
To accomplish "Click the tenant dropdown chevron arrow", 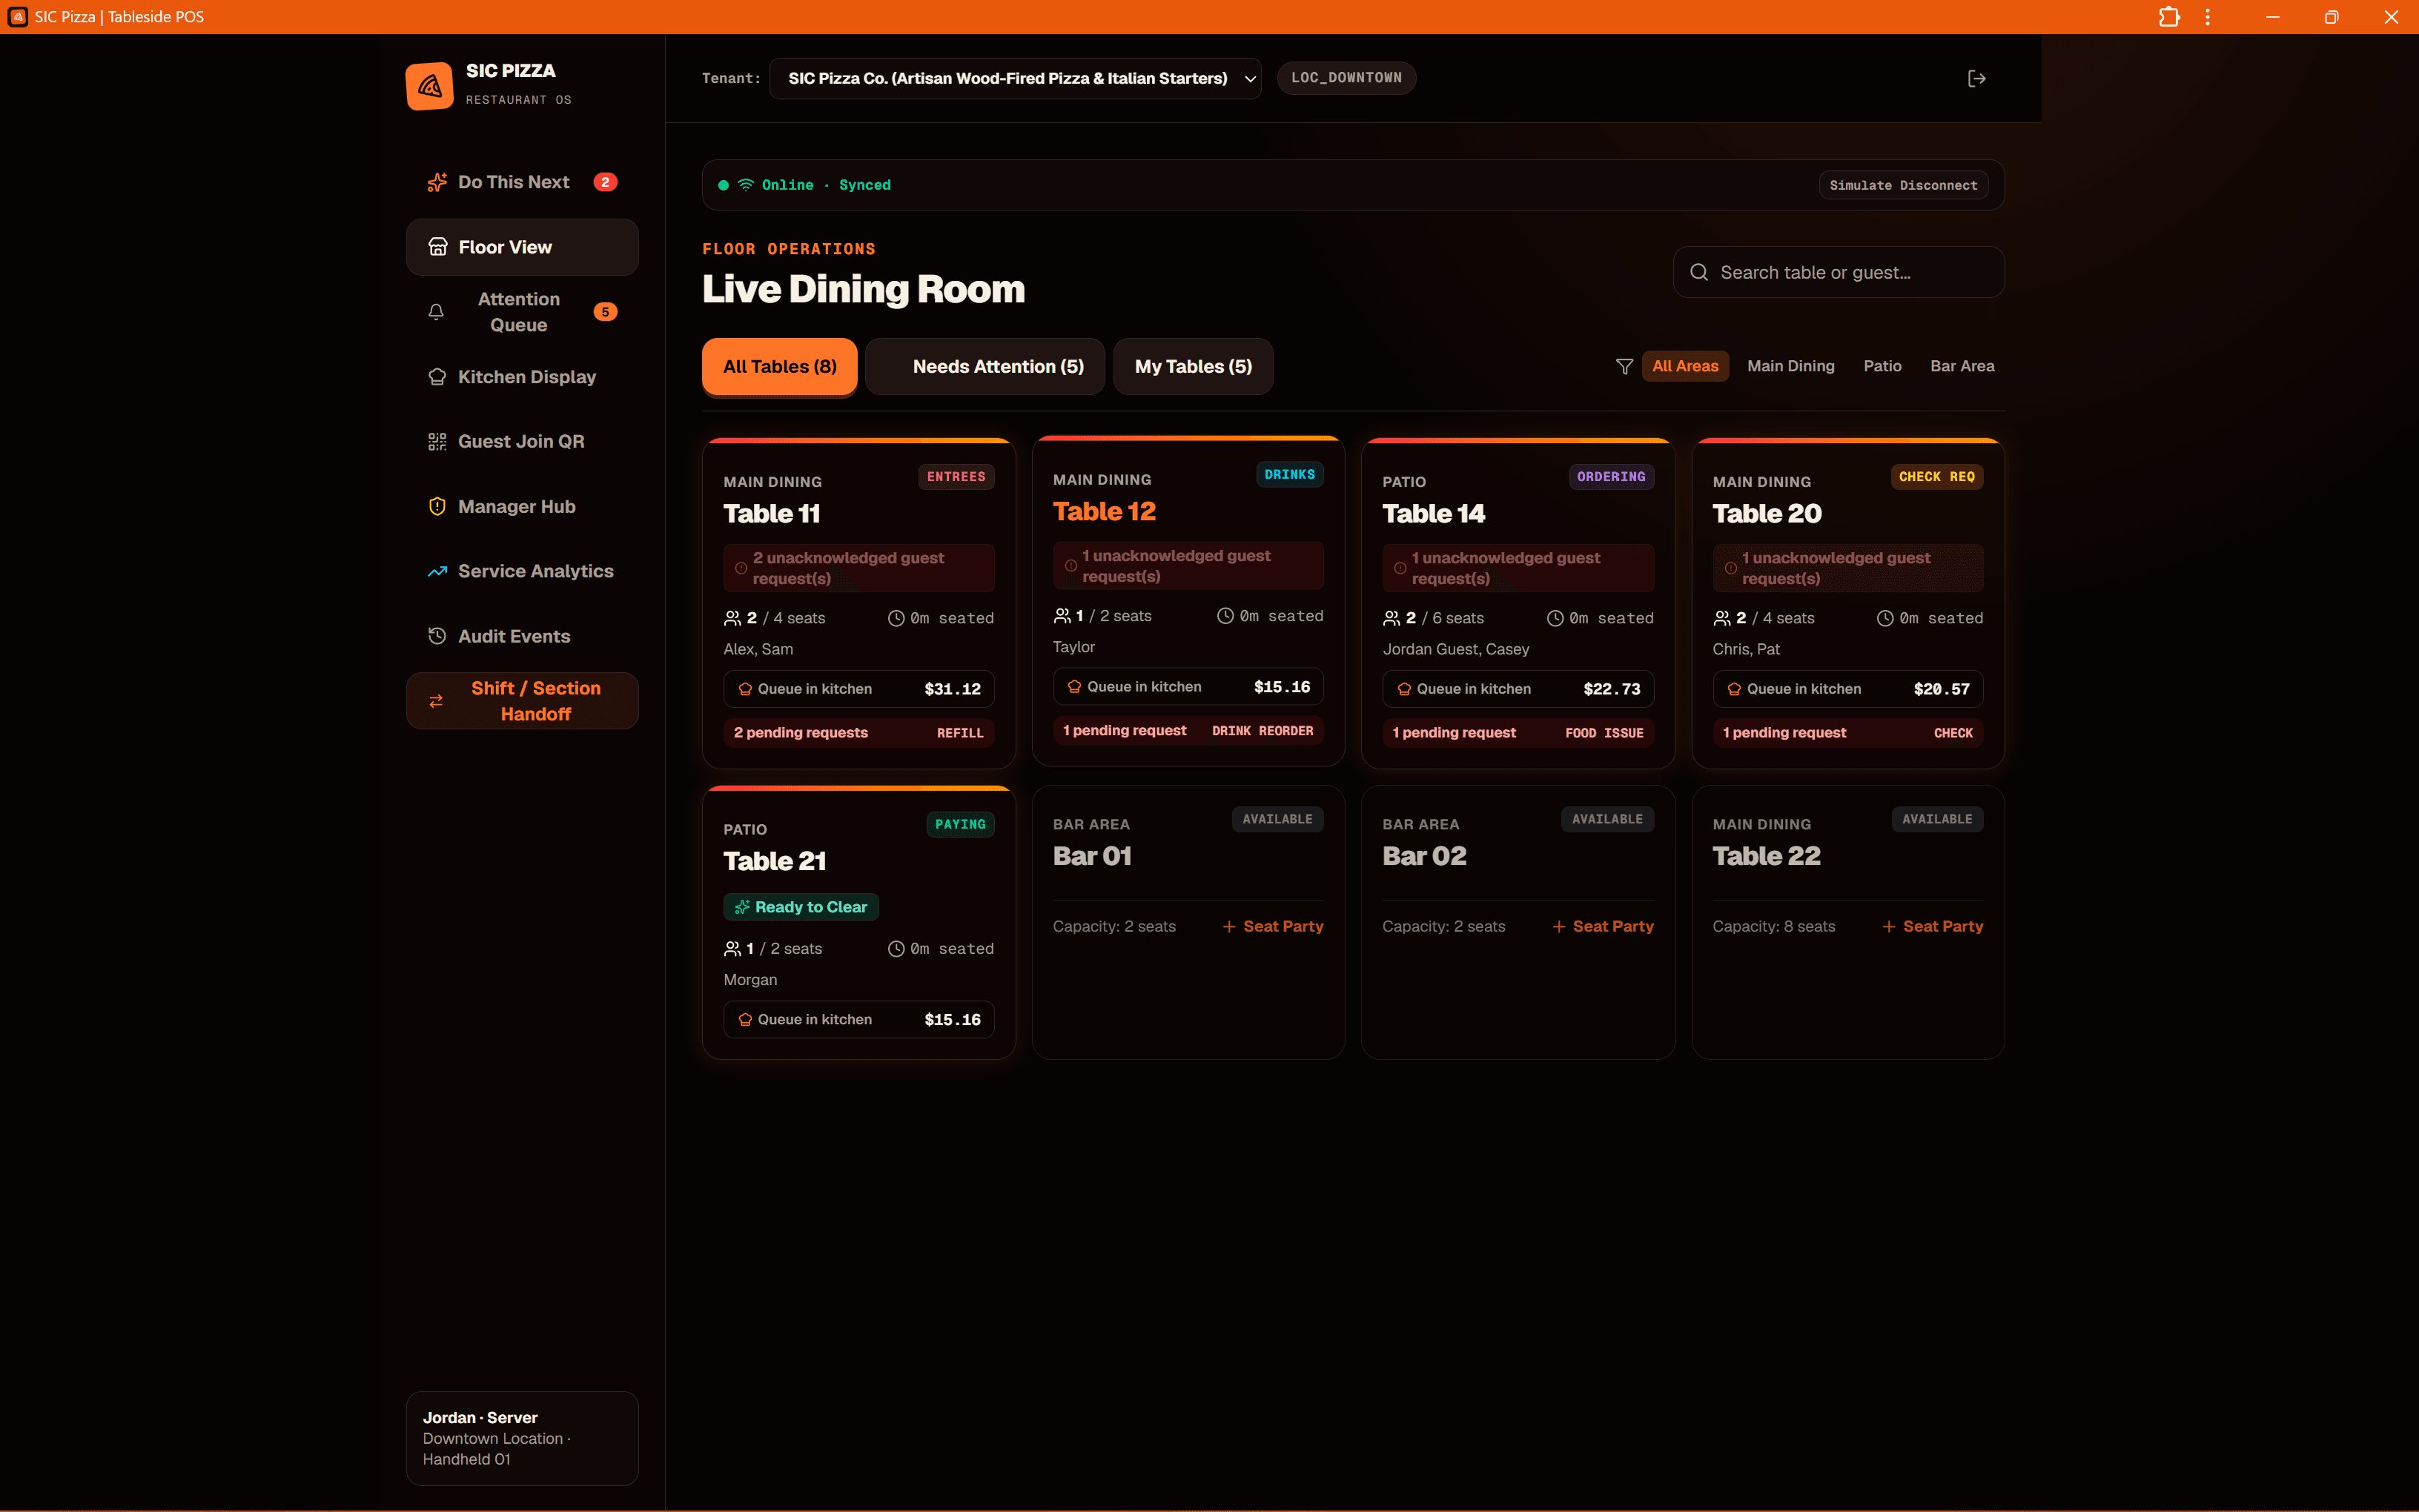I will (x=1250, y=79).
